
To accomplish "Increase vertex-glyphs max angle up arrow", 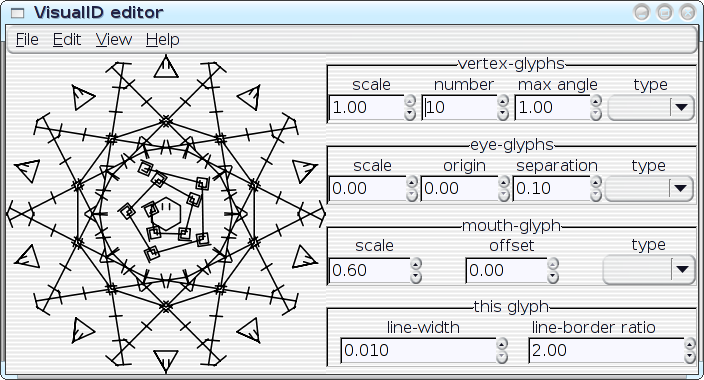I will point(595,101).
